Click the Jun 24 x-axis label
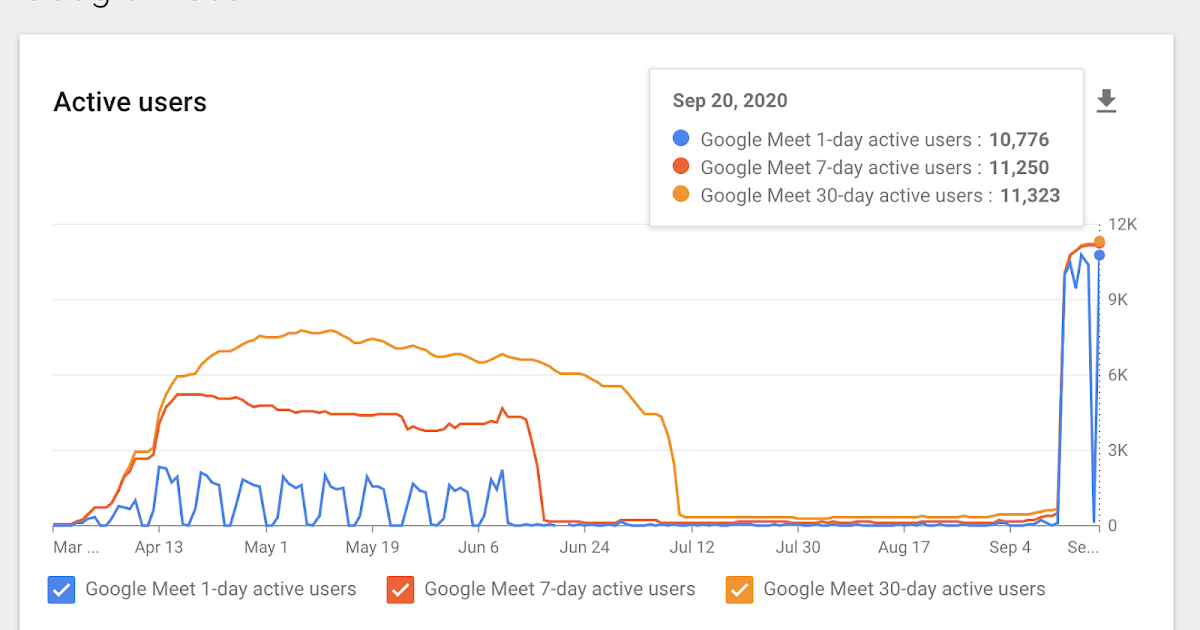This screenshot has width=1200, height=630. [585, 547]
